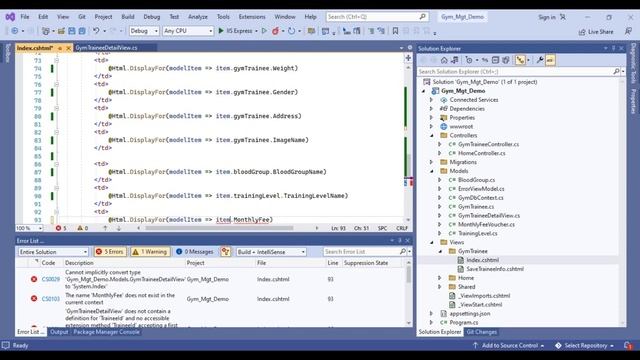Click the Start Without Debugging outline arrow

tap(264, 31)
